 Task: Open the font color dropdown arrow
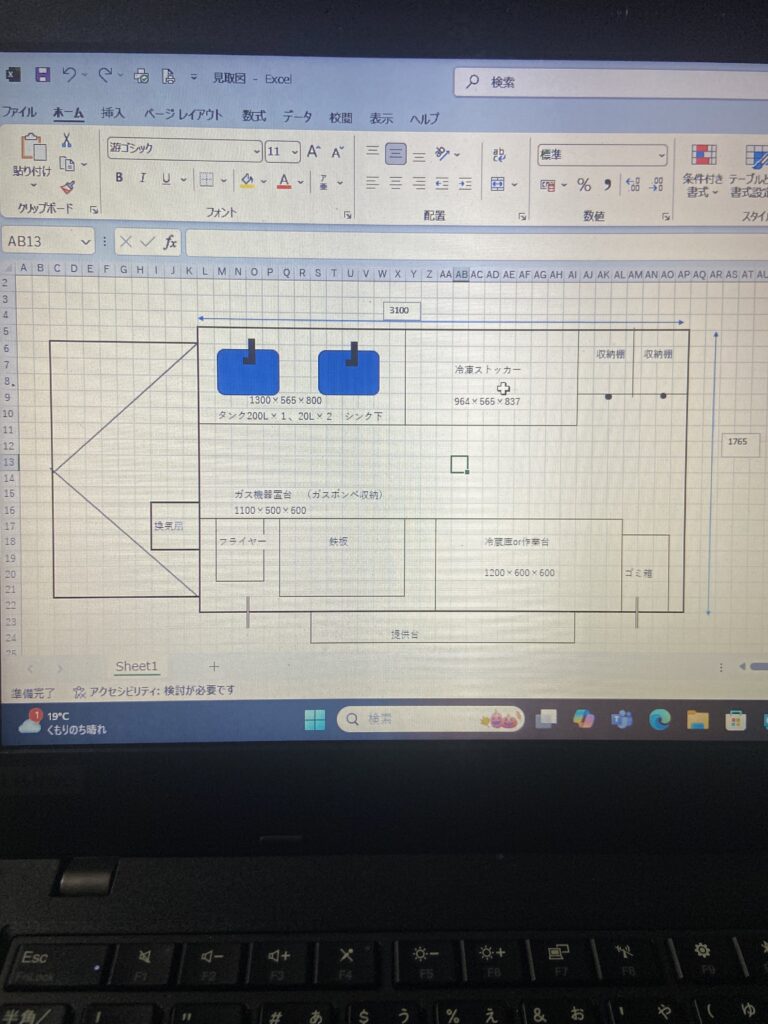(300, 182)
